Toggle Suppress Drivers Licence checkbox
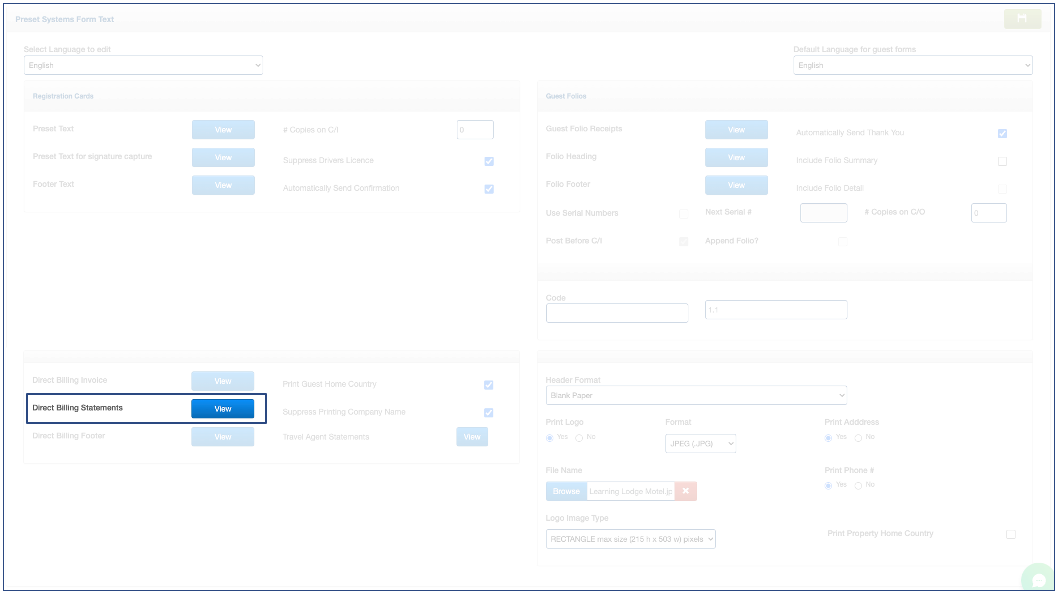 tap(489, 161)
